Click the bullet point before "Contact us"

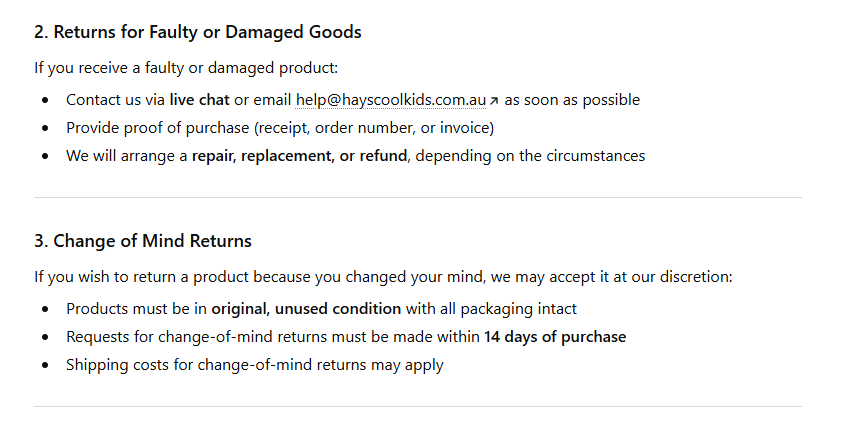click(x=45, y=100)
